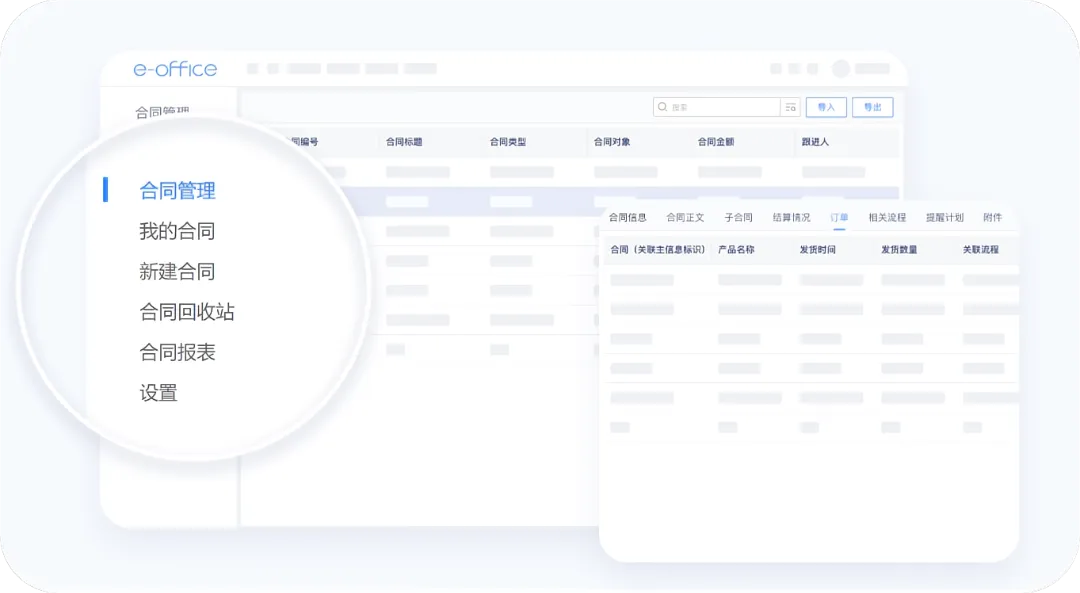
Task: Open 合同回收站 recycle bin menu item
Action: [187, 312]
